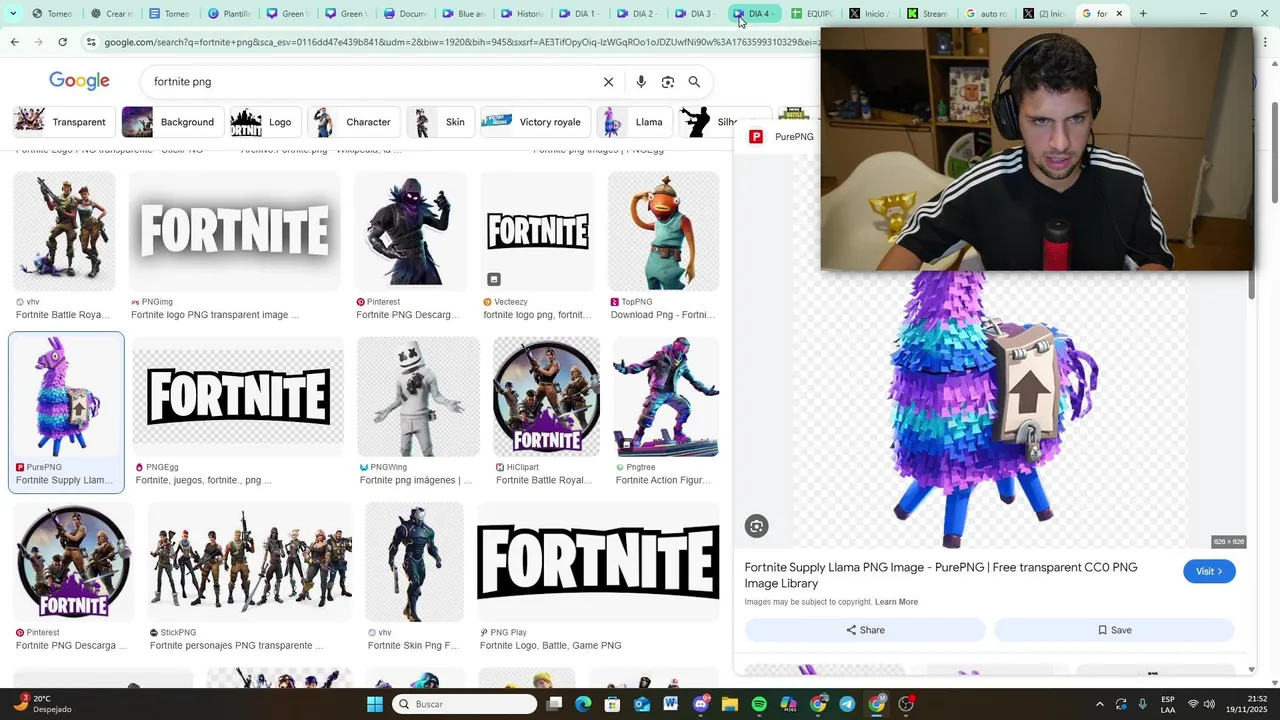Open the Windows Start menu
Screen dimensions: 1280x720
pos(375,704)
